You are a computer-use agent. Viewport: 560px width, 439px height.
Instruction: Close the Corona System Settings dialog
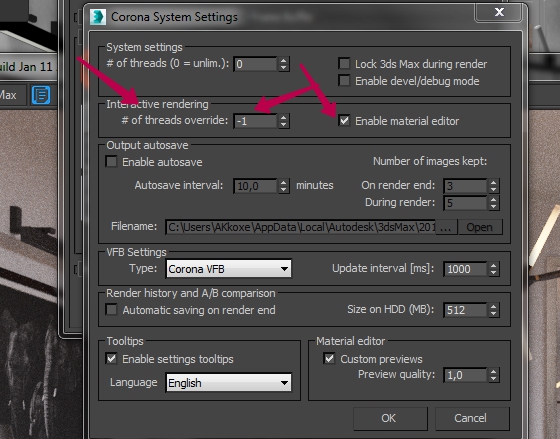point(499,12)
